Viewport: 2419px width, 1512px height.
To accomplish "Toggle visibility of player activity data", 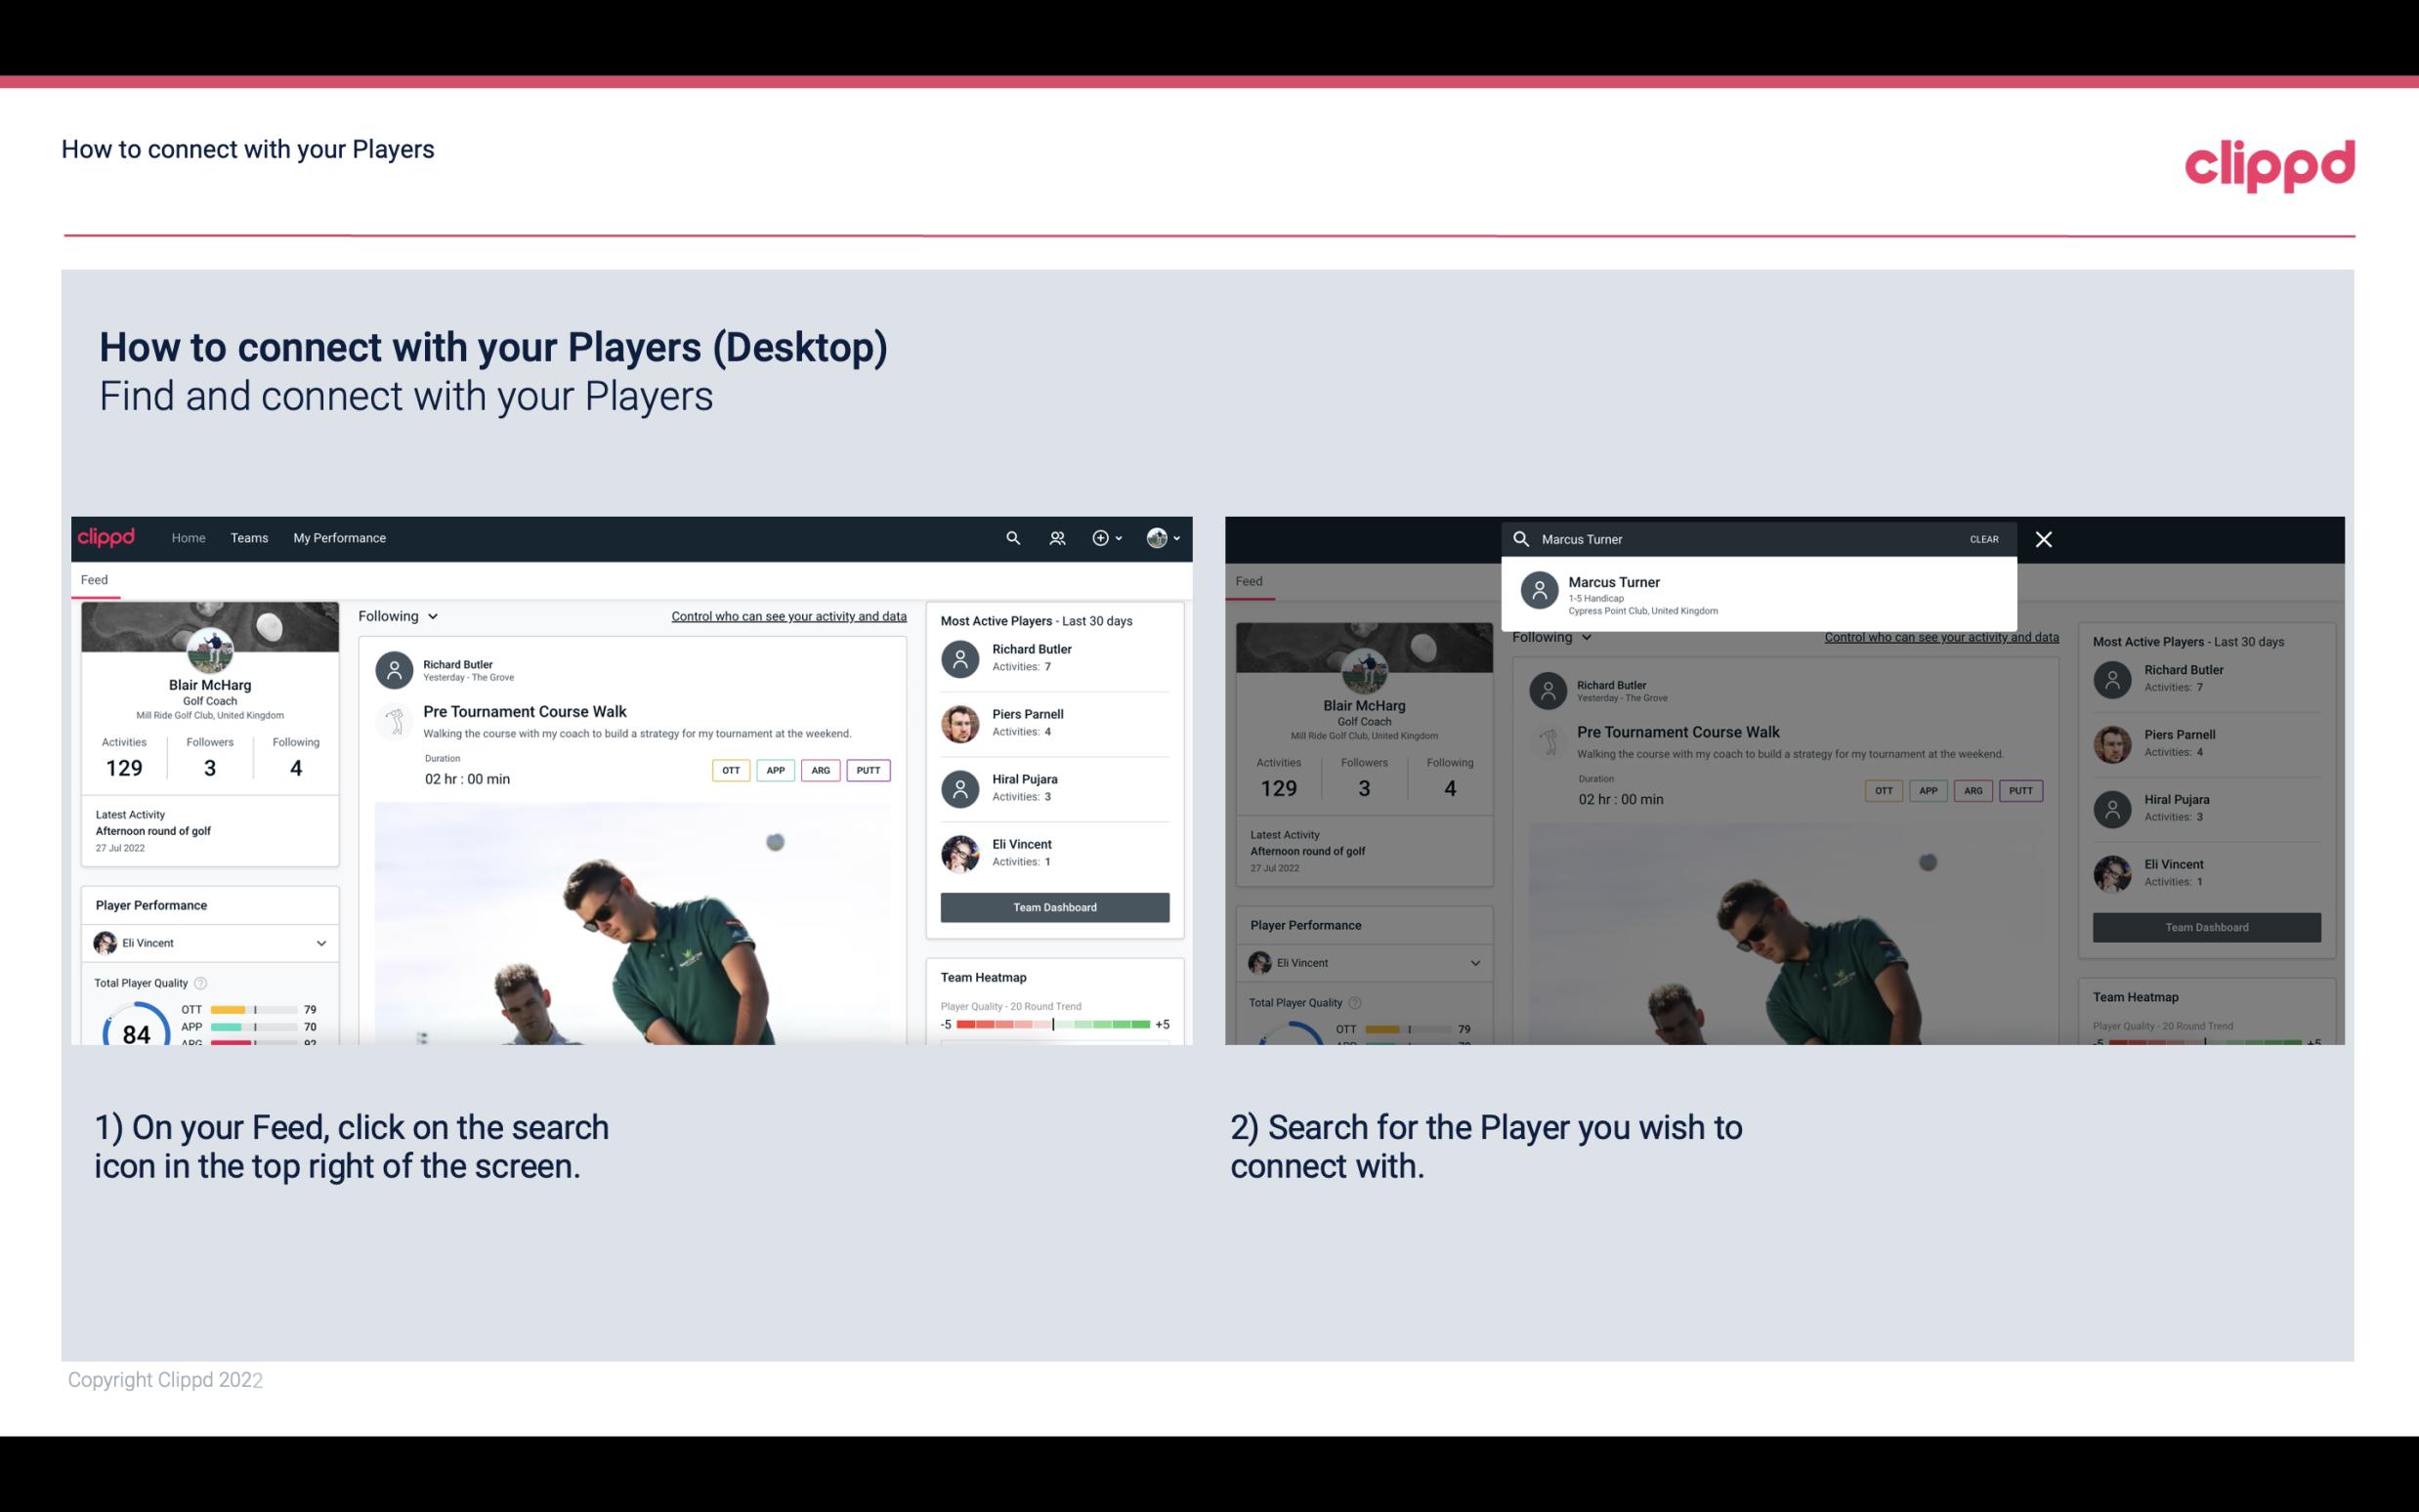I will [x=787, y=618].
